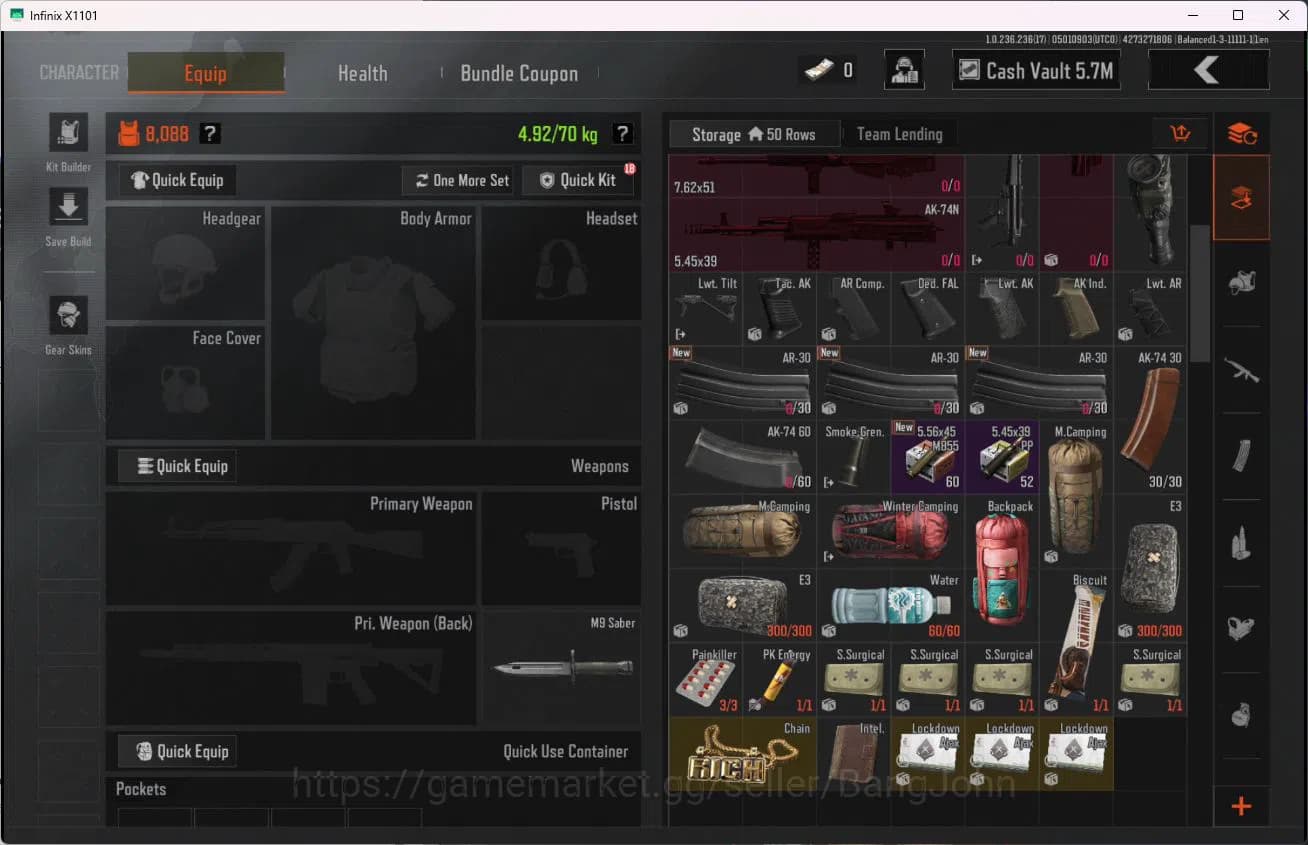
Task: Select the Winter Camping bag
Action: pos(891,531)
